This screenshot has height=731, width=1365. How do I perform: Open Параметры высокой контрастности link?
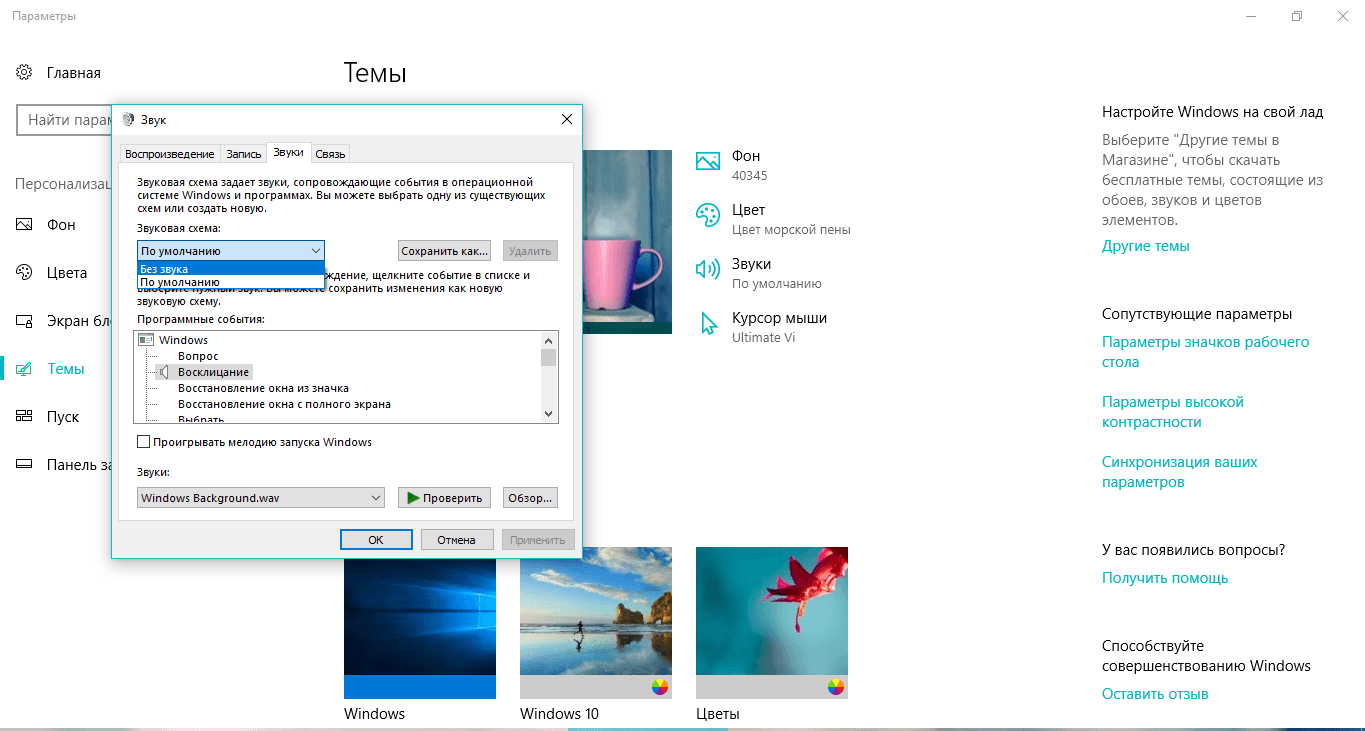coord(1173,412)
